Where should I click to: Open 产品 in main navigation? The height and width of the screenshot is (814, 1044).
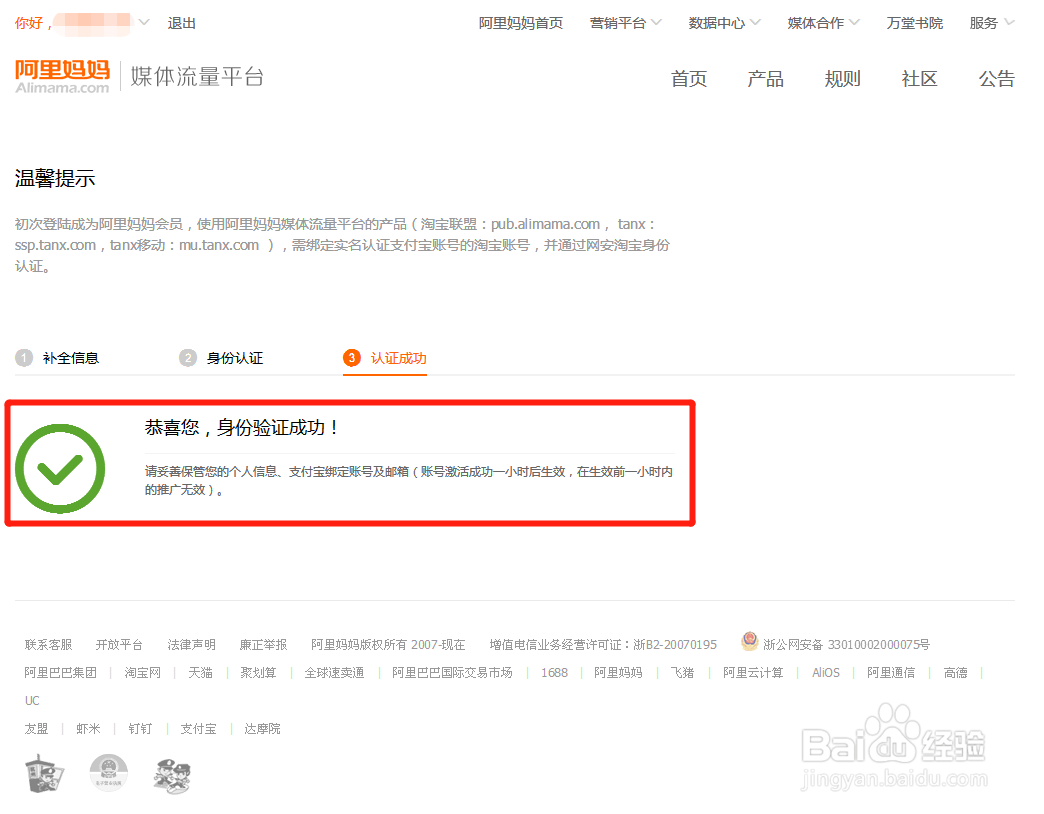pyautogui.click(x=765, y=79)
